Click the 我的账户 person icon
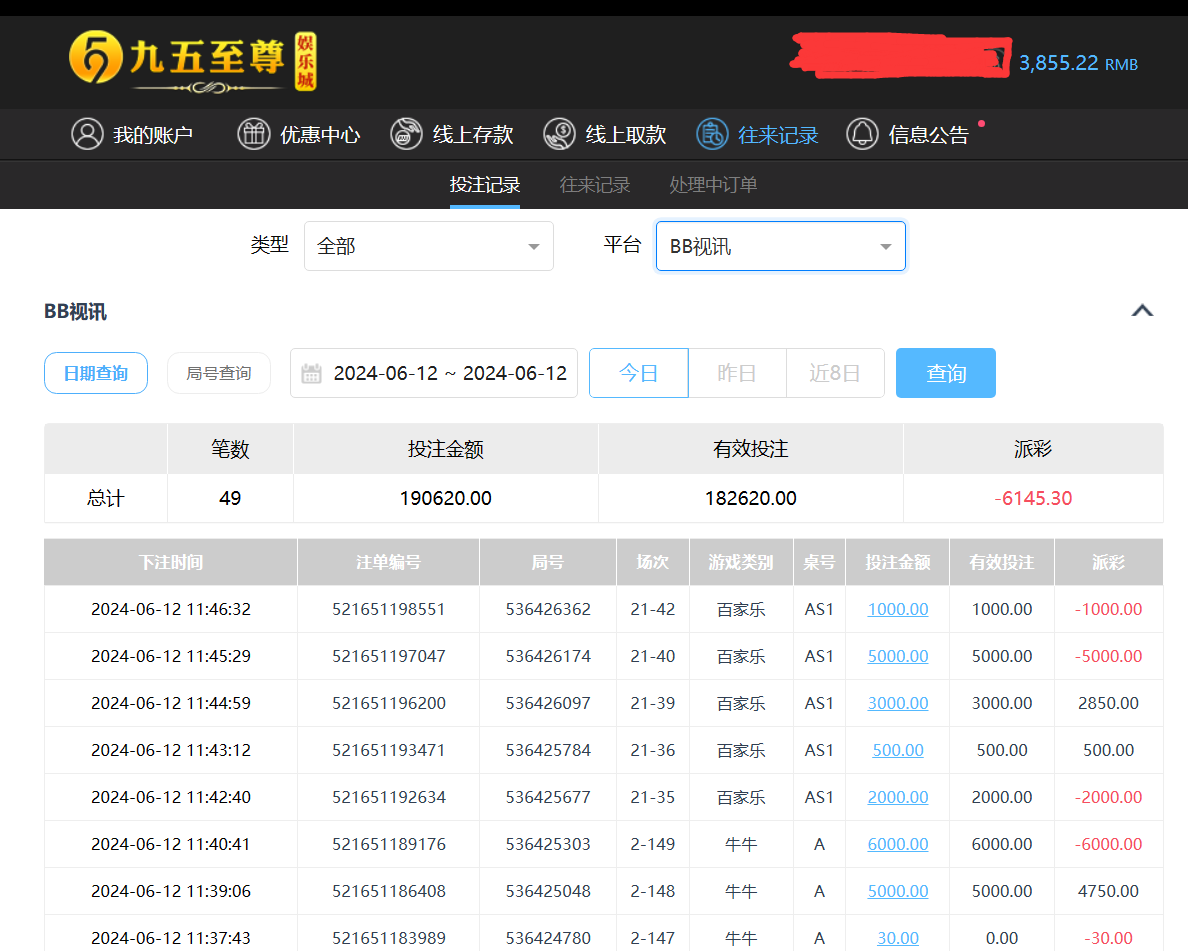Image resolution: width=1188 pixels, height=951 pixels. click(88, 134)
